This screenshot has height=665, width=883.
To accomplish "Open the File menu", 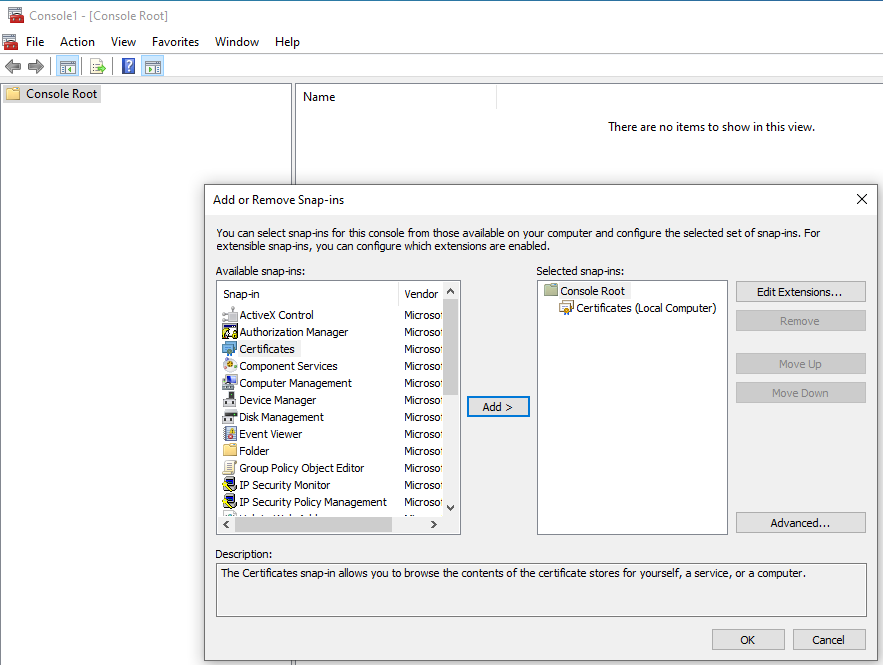I will click(x=35, y=42).
